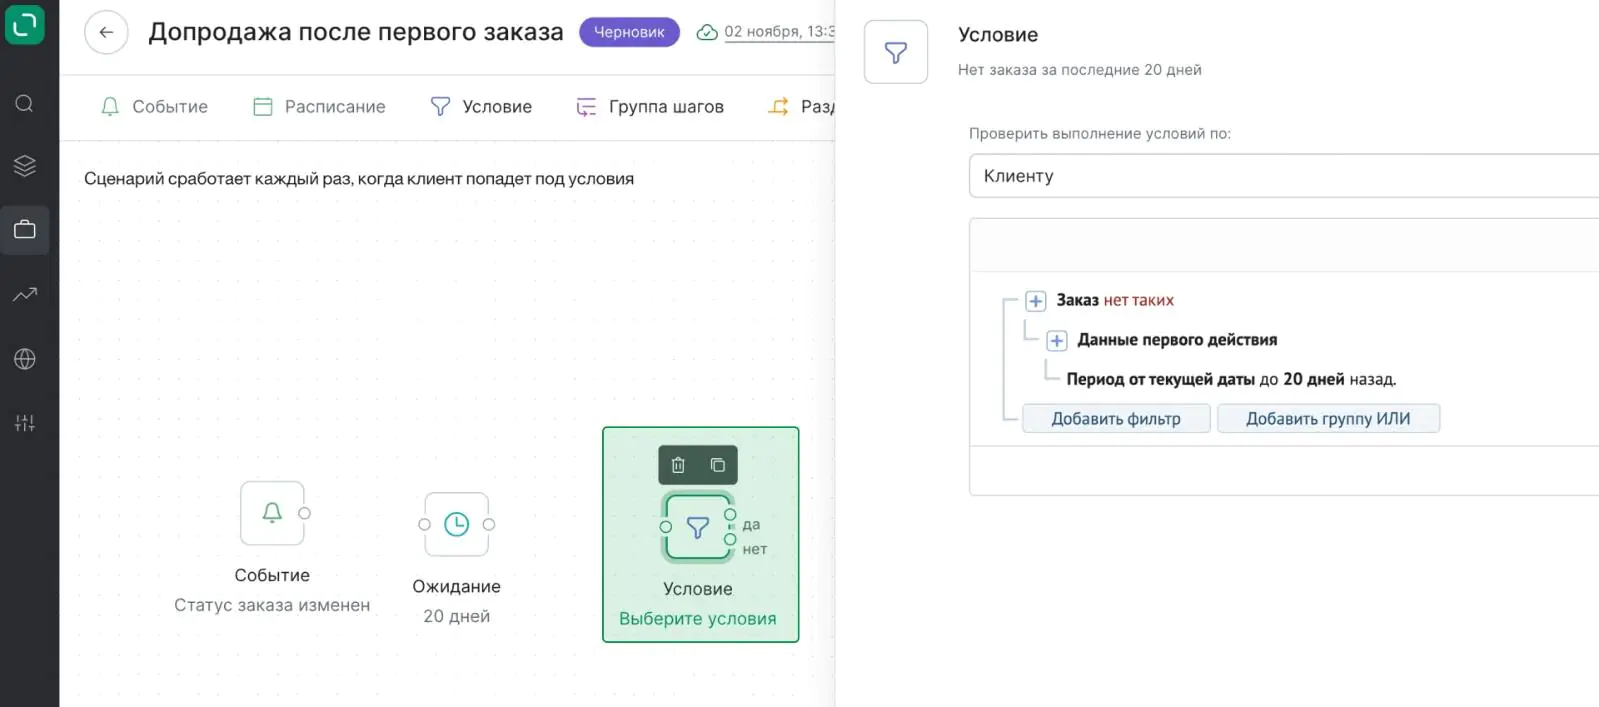Click 'нет таких' condition text
Viewport: 1599px width, 707px height.
click(x=1139, y=300)
